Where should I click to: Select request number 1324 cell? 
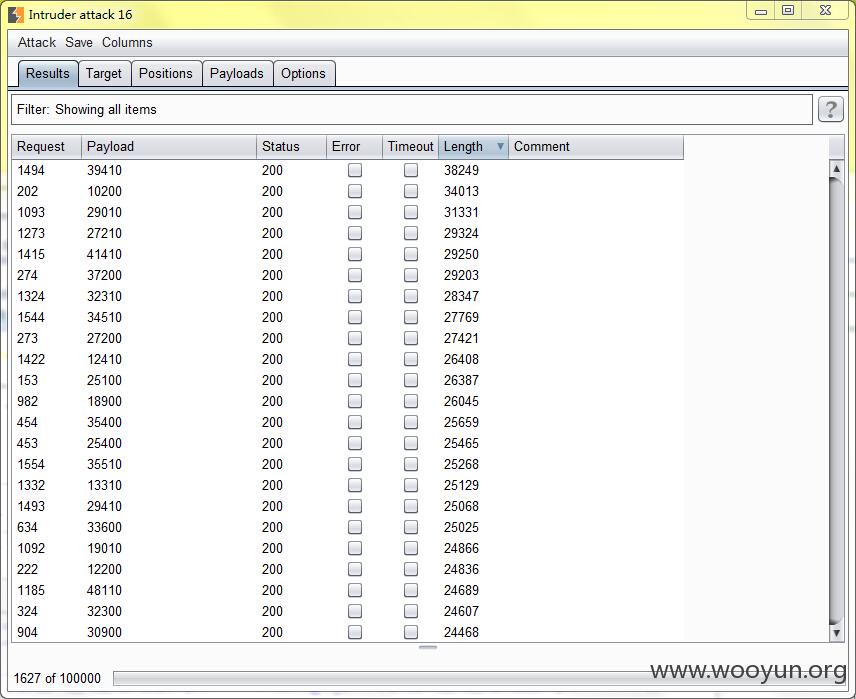(31, 297)
